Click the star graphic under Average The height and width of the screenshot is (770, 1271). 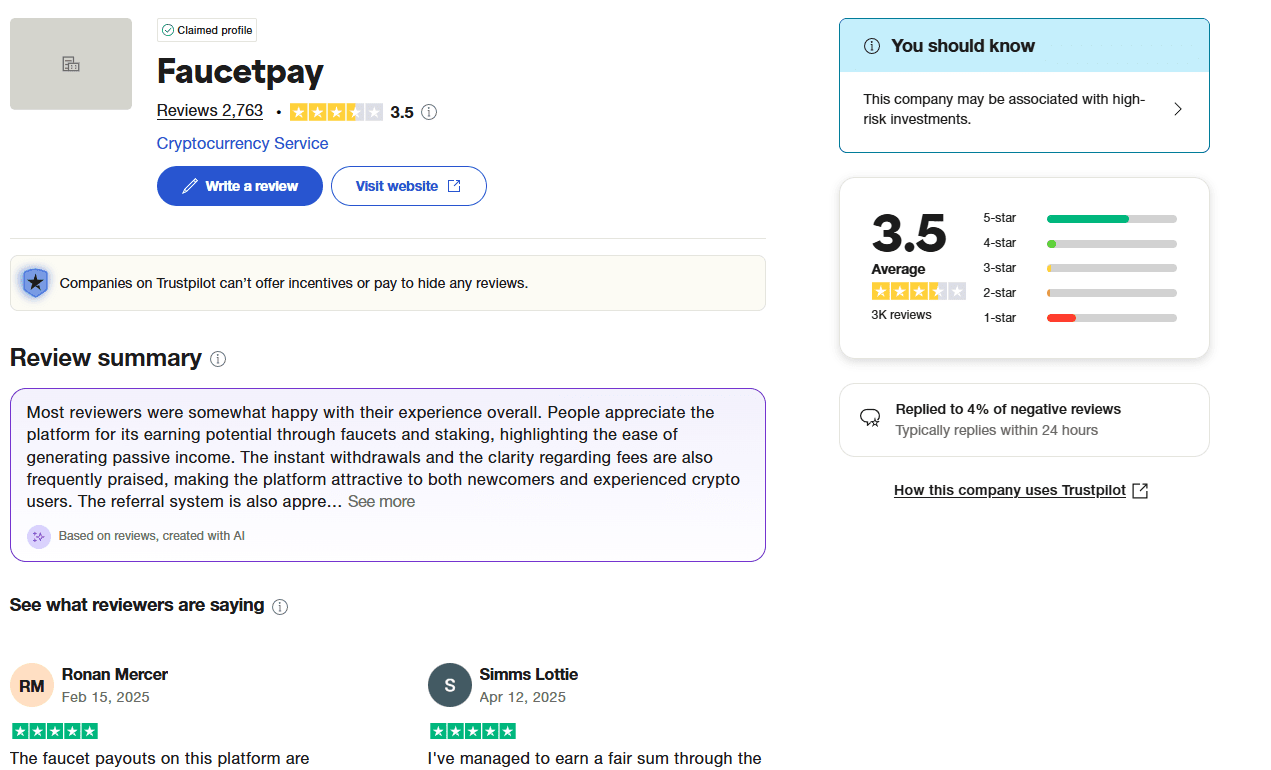point(919,291)
